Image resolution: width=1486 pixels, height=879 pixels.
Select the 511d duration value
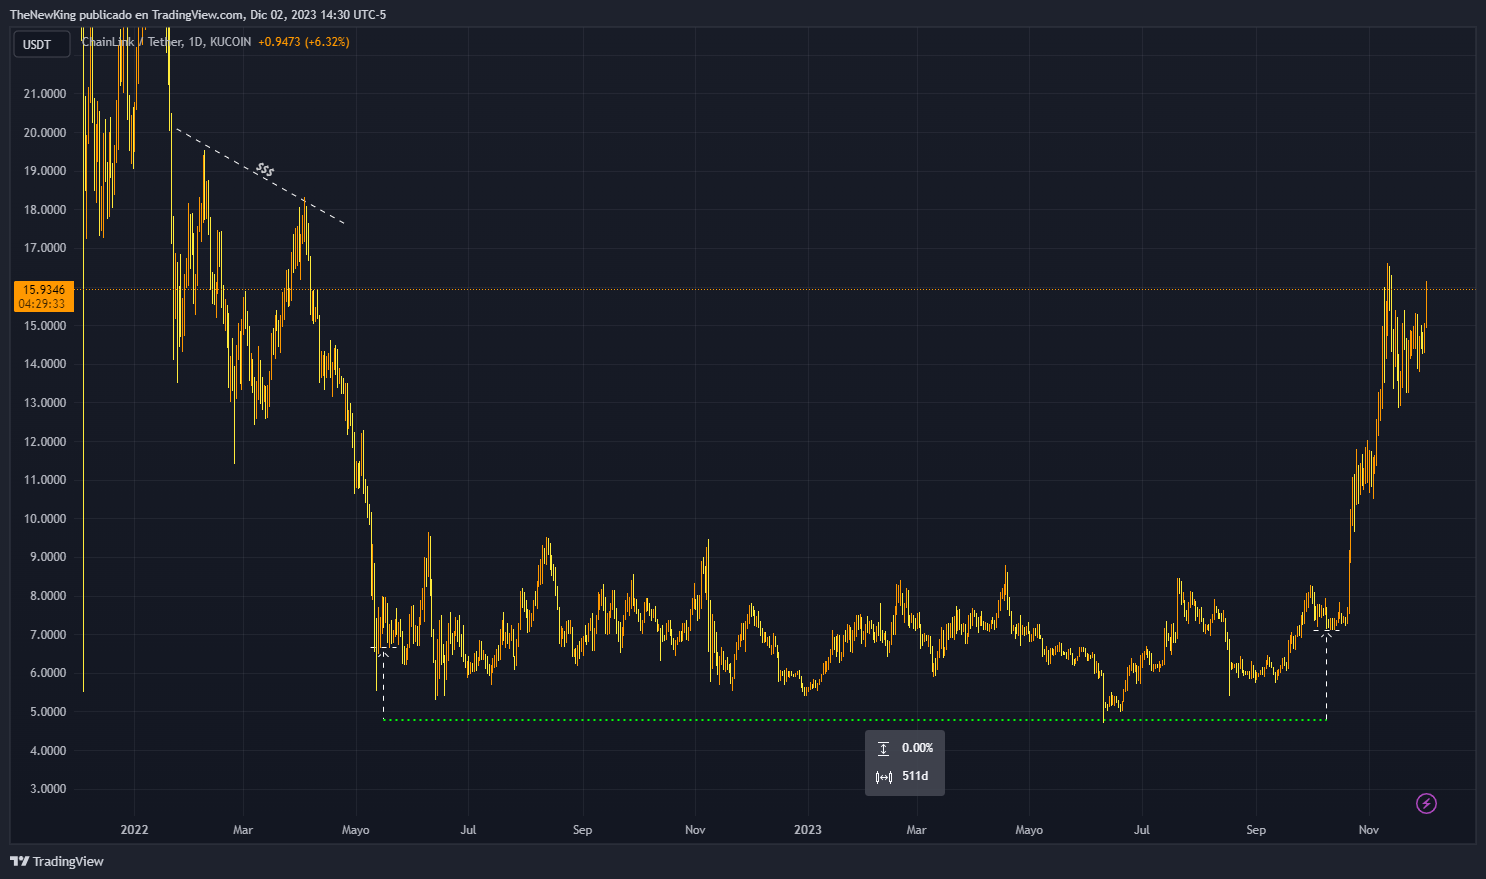pyautogui.click(x=915, y=776)
